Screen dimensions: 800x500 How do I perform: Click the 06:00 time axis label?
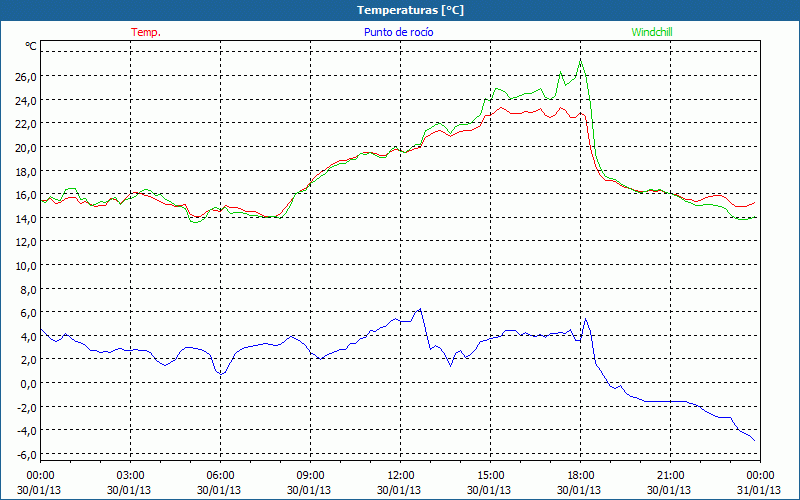(x=220, y=476)
